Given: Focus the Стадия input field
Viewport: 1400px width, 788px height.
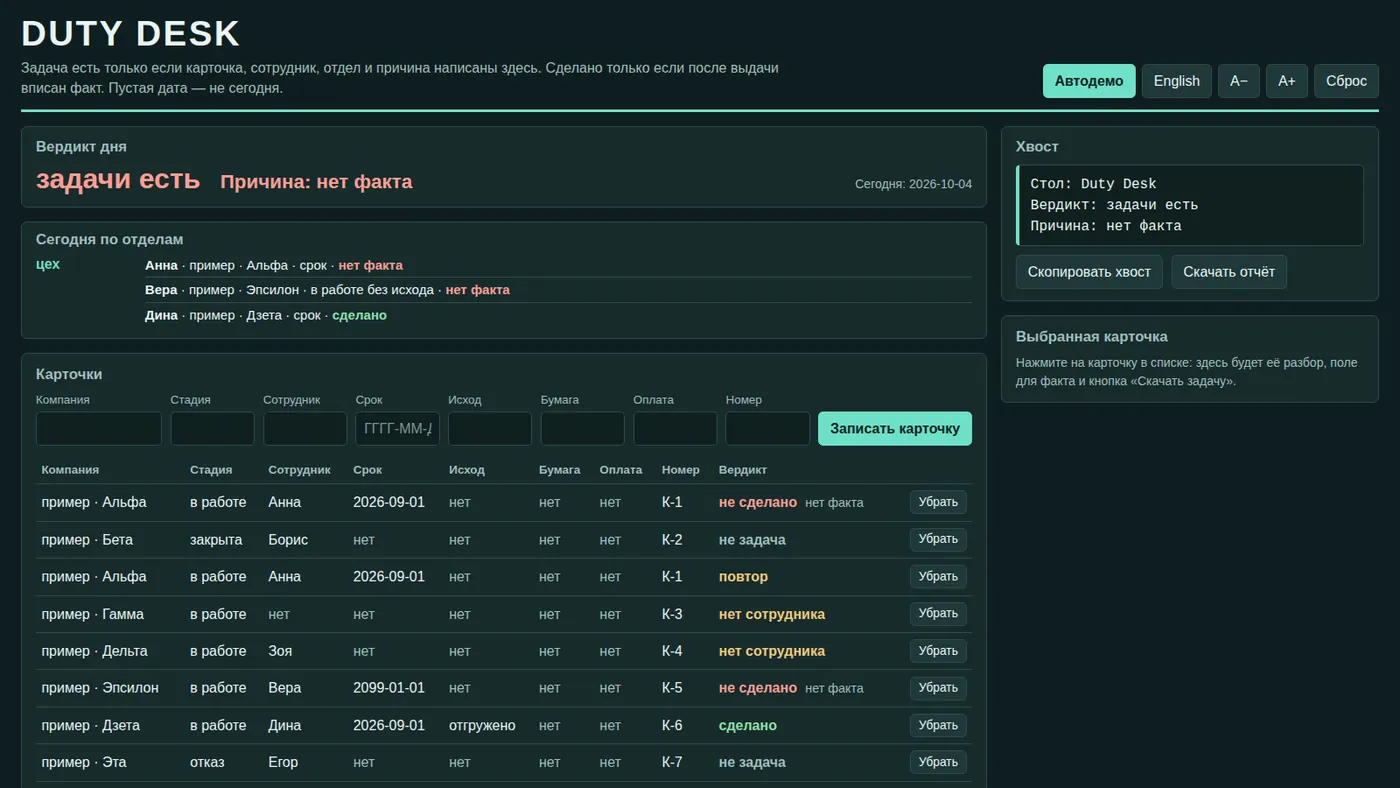Looking at the screenshot, I should point(213,429).
